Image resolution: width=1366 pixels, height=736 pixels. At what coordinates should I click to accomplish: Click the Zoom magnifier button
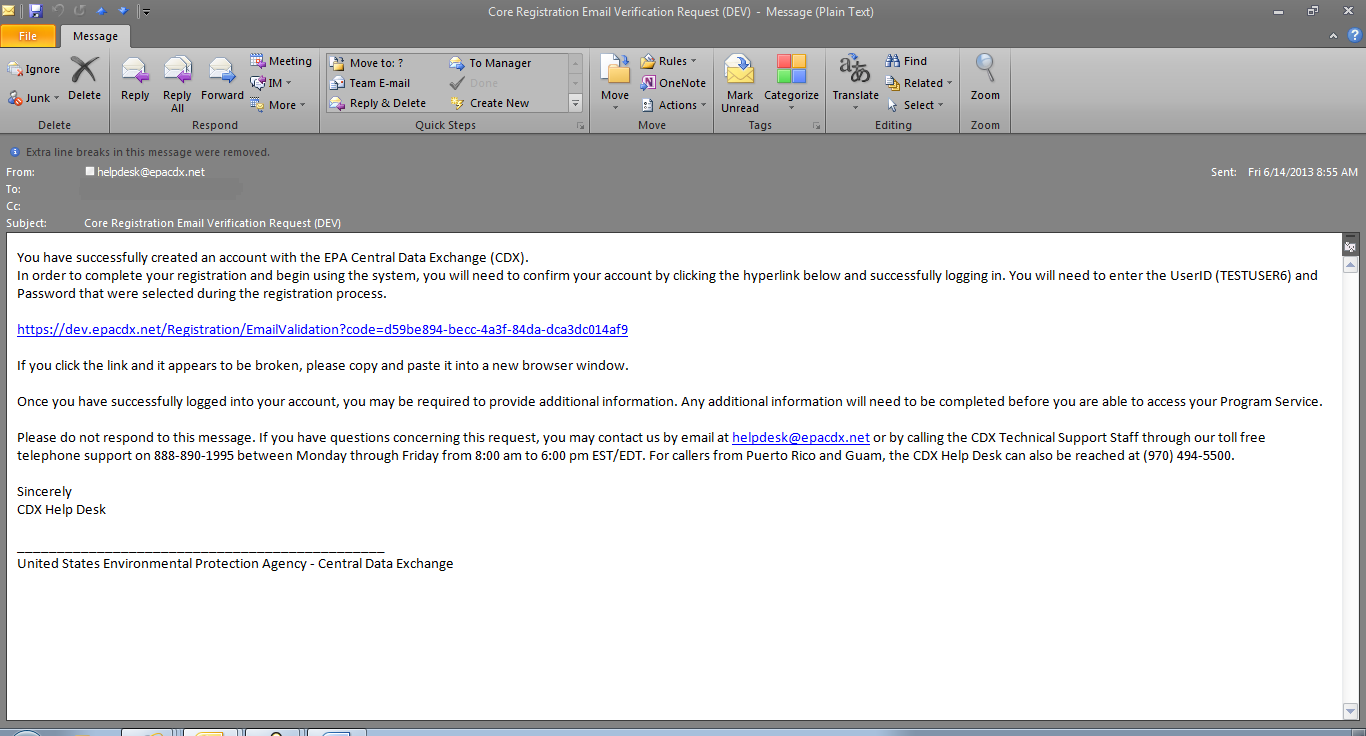click(985, 79)
